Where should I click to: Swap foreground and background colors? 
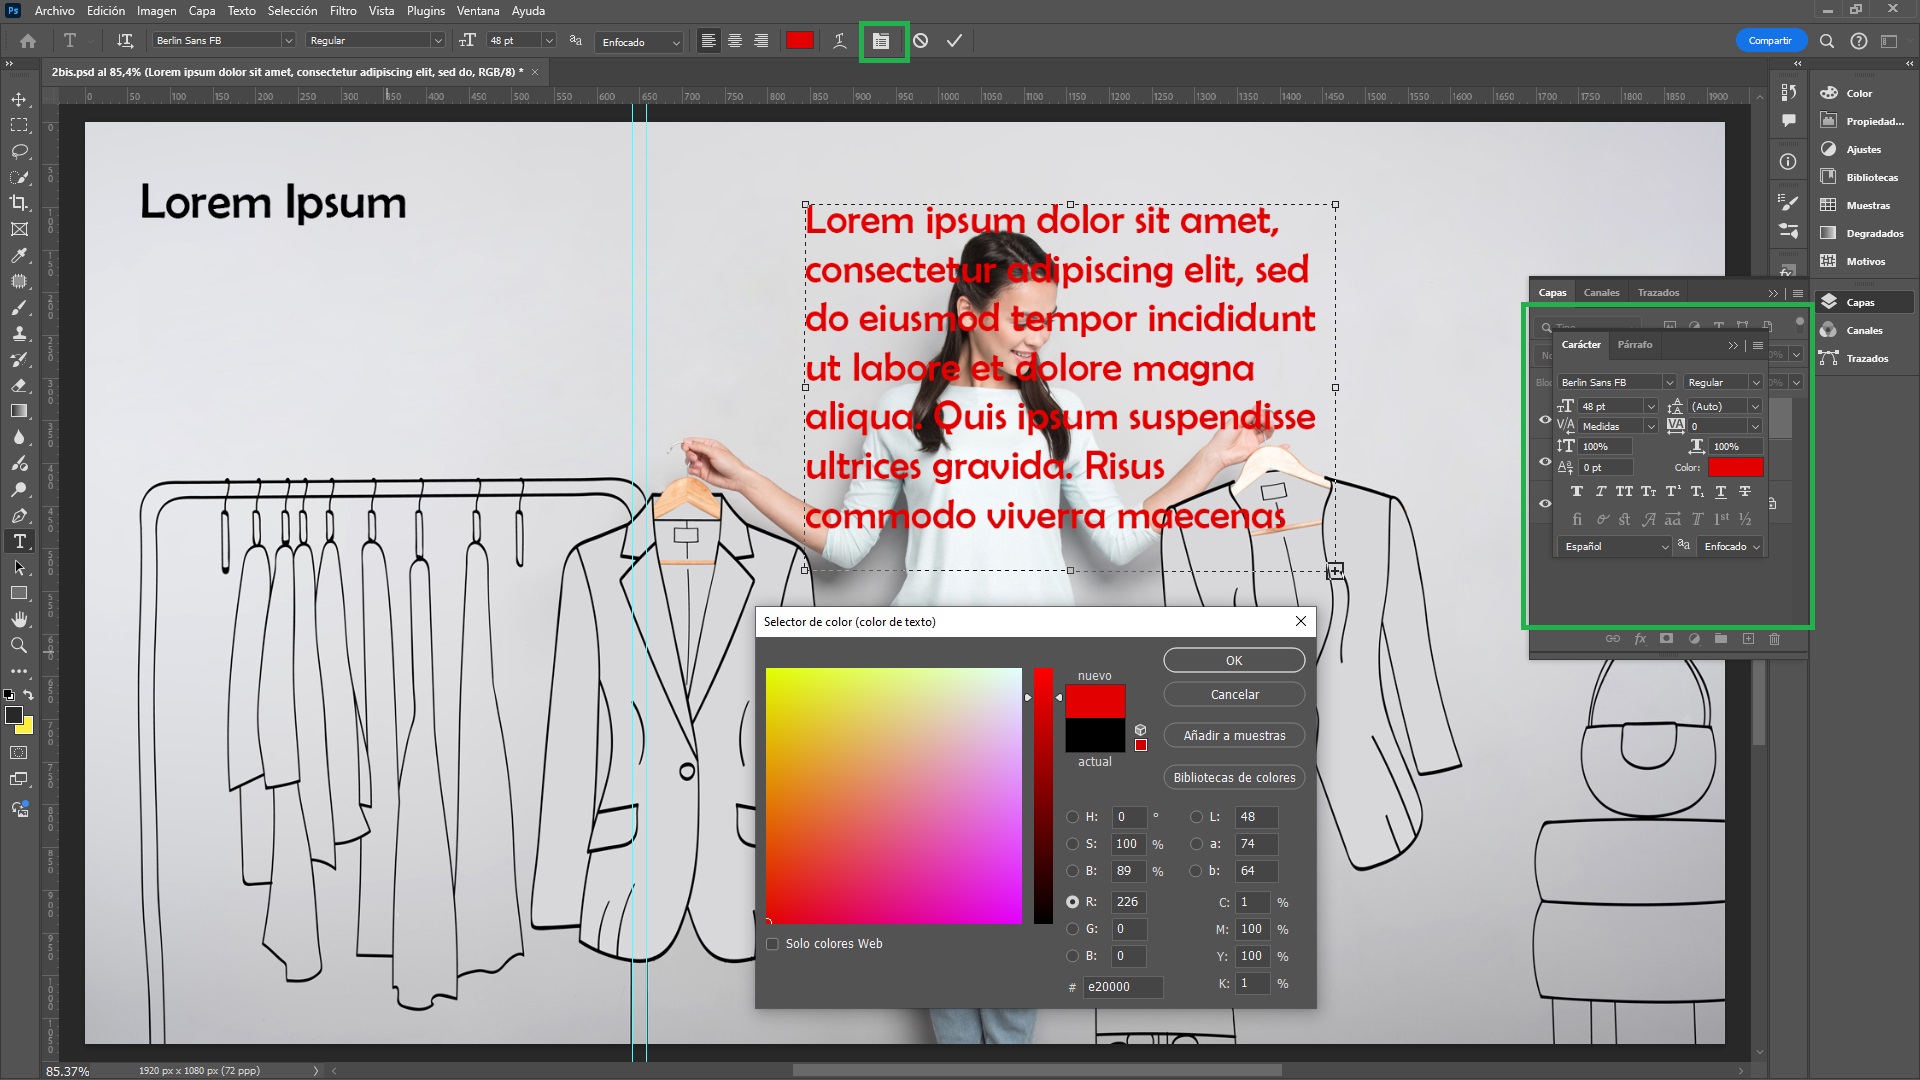tap(28, 695)
